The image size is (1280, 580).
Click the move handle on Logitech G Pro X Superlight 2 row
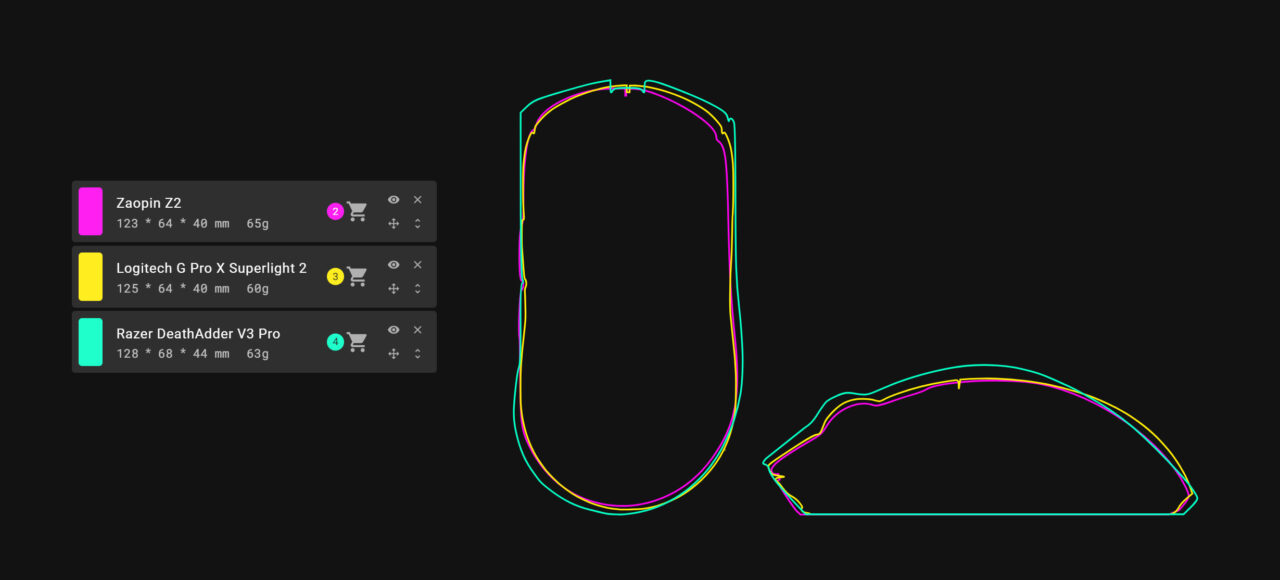point(394,289)
